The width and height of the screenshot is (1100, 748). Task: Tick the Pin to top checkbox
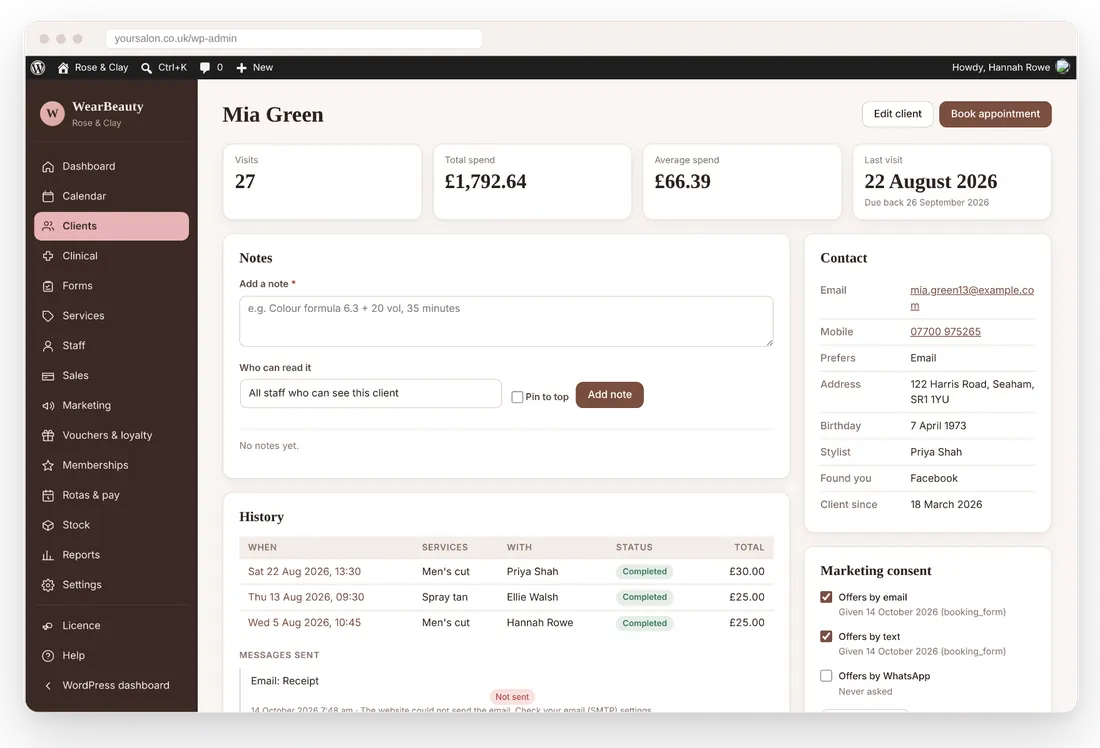[517, 397]
